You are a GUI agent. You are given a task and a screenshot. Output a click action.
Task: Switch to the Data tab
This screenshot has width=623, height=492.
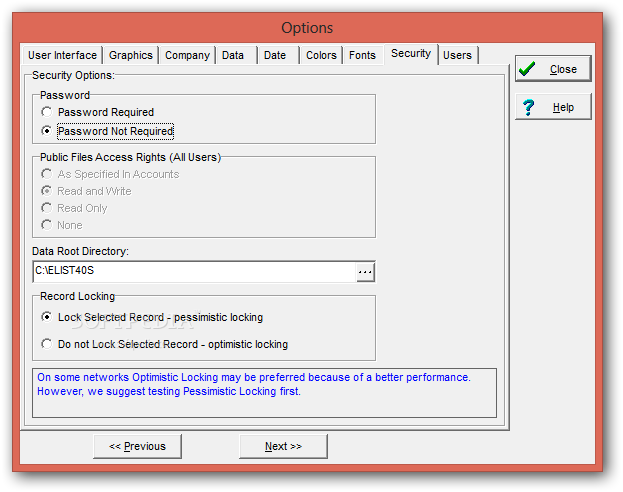236,55
